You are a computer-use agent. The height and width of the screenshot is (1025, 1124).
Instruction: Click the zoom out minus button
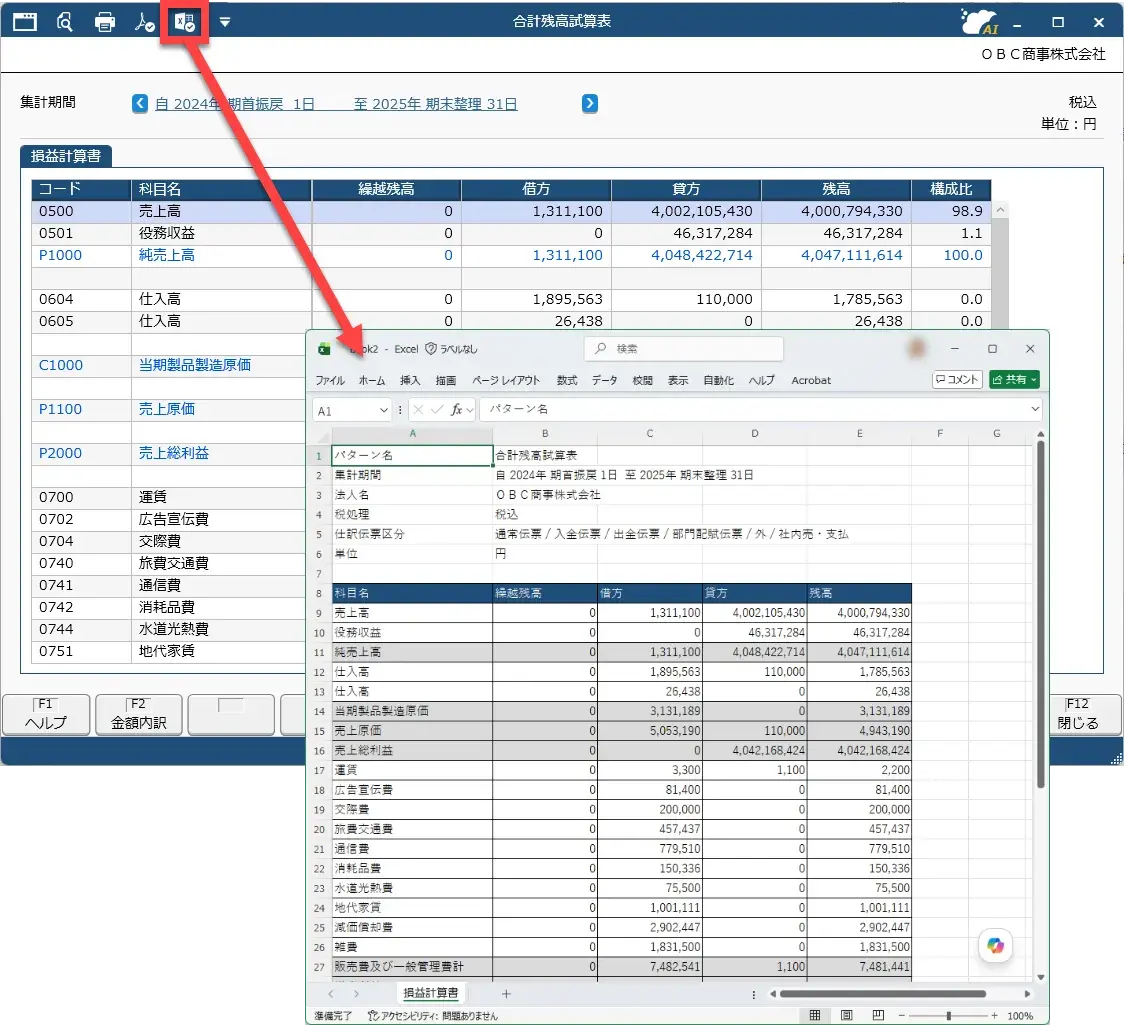pos(902,1016)
